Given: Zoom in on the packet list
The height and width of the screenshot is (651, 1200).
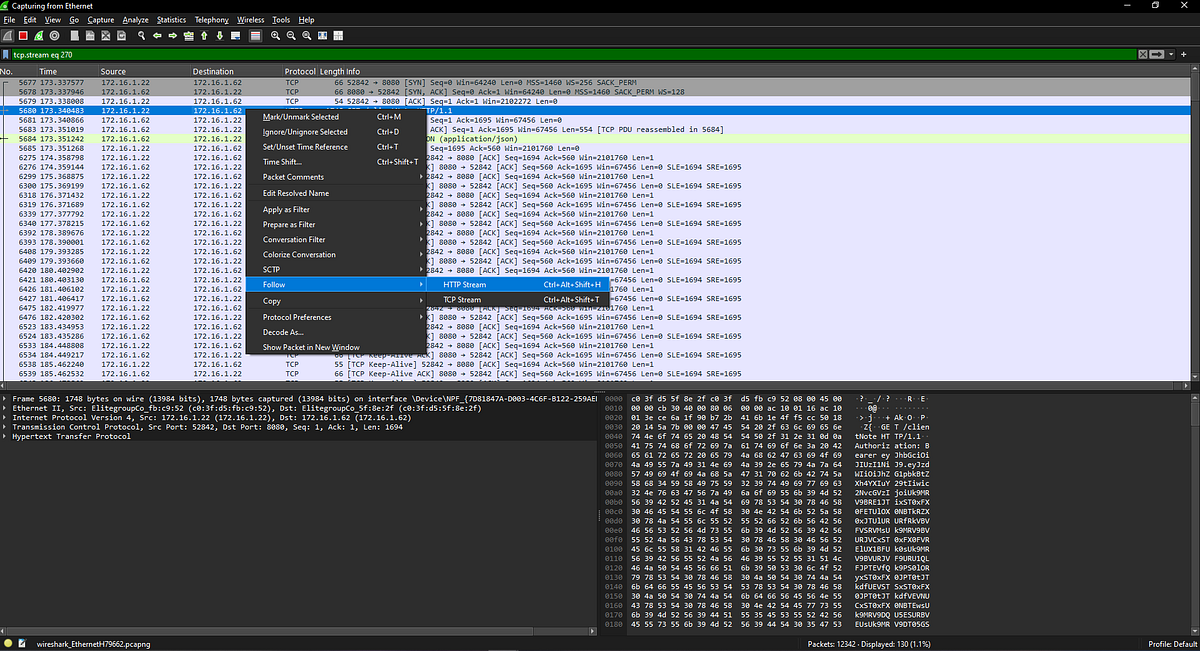Looking at the screenshot, I should pos(274,36).
